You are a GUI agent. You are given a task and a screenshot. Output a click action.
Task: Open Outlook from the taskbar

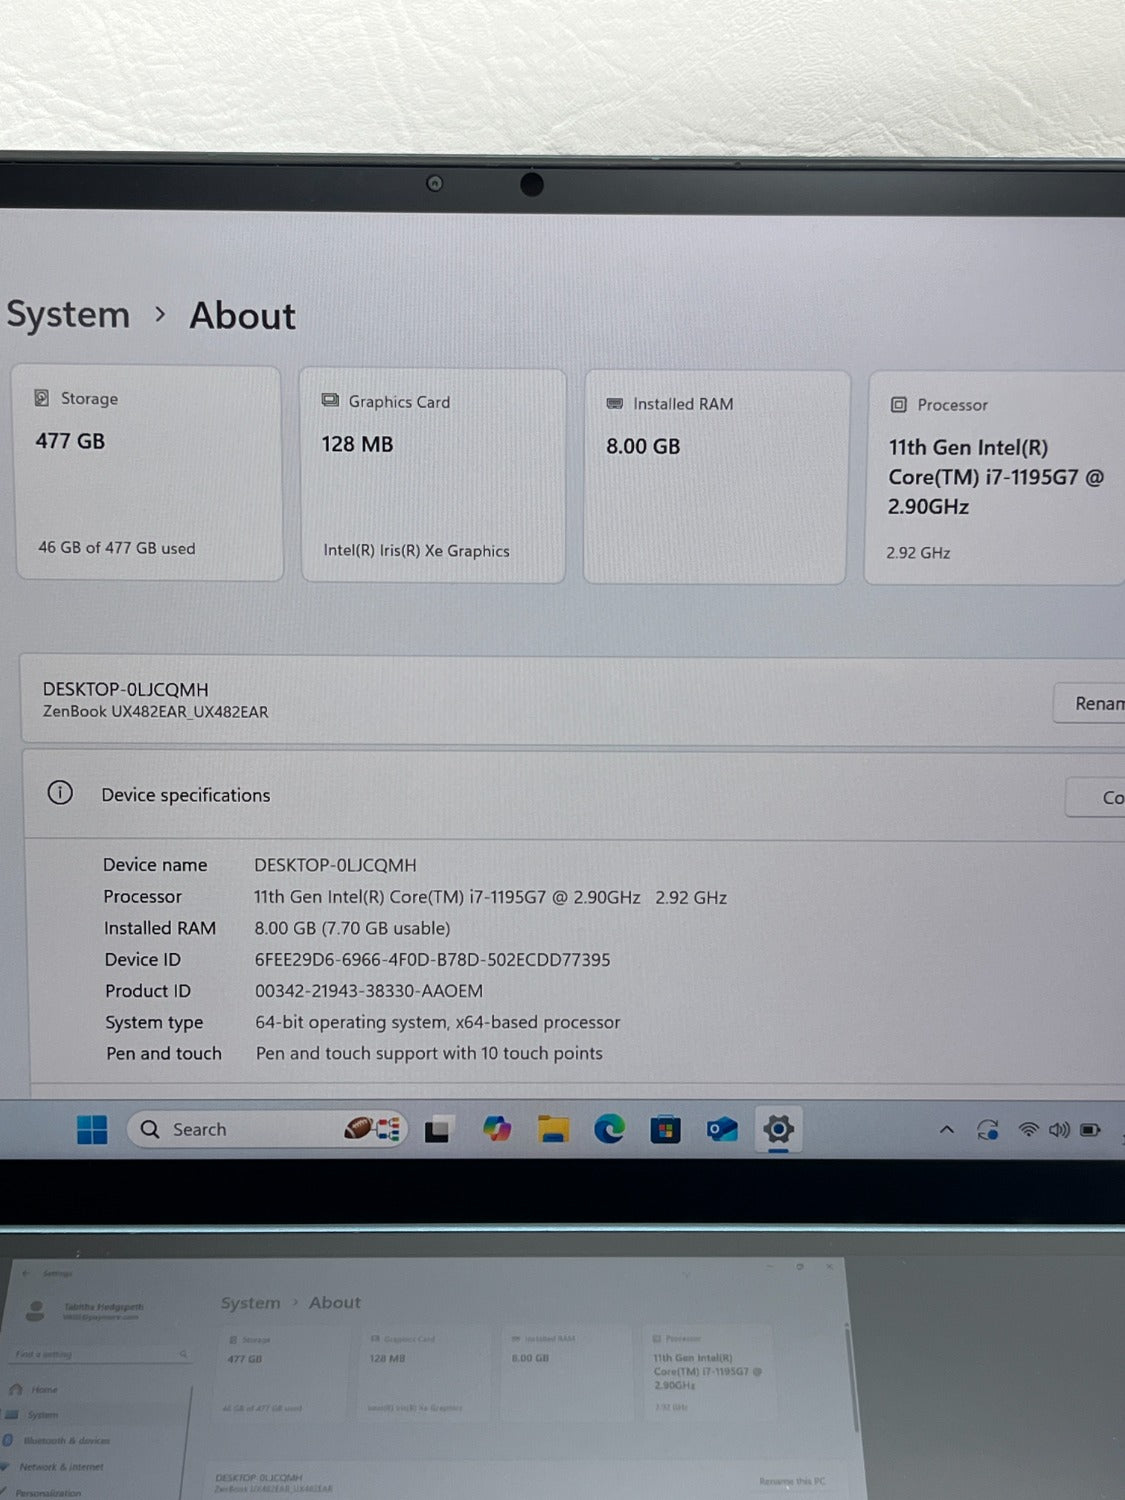click(x=722, y=1130)
